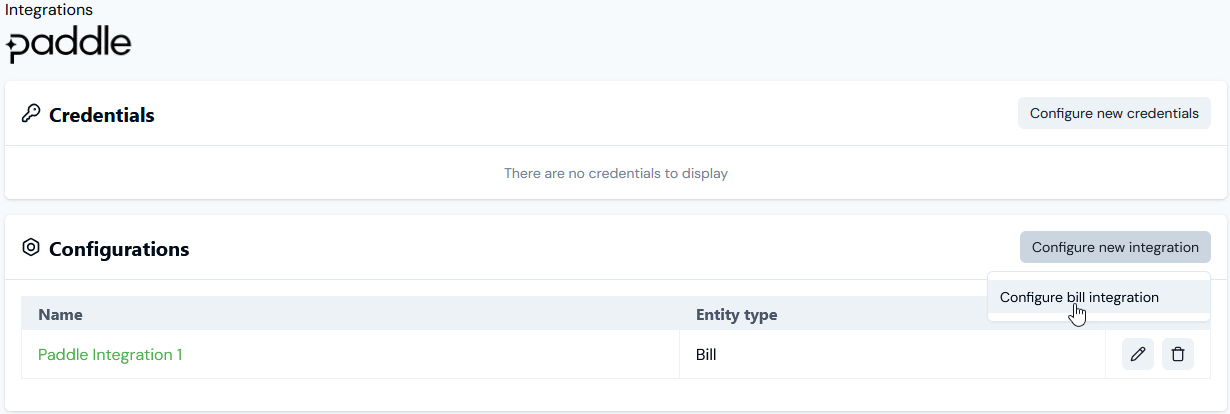Click blank space in the Credentials header bar
1230x414 pixels.
[x=580, y=114]
